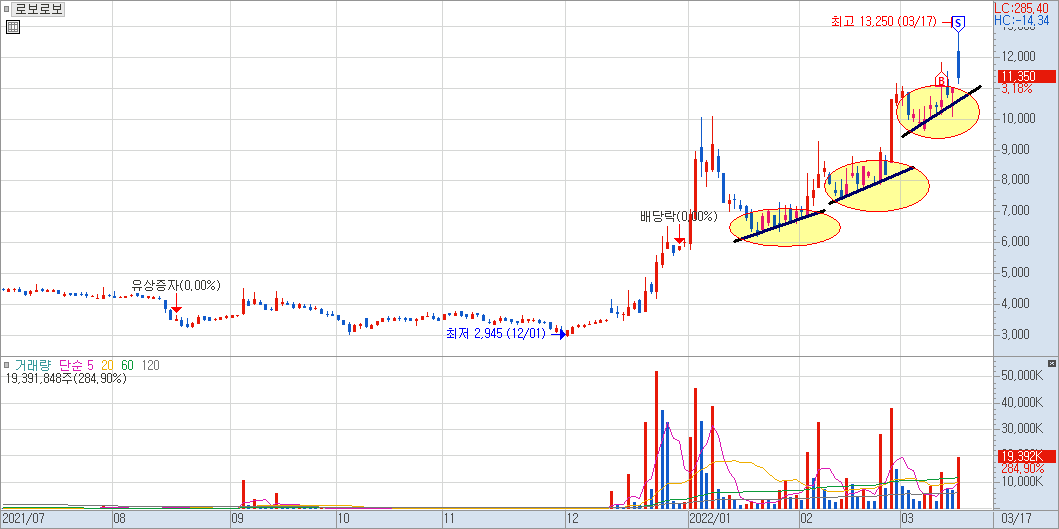
Task: Click the 03/17 end date label
Action: coord(1014,518)
